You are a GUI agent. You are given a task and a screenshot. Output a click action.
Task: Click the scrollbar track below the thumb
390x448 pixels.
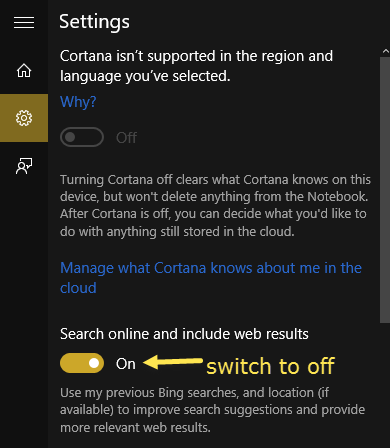pos(385,385)
